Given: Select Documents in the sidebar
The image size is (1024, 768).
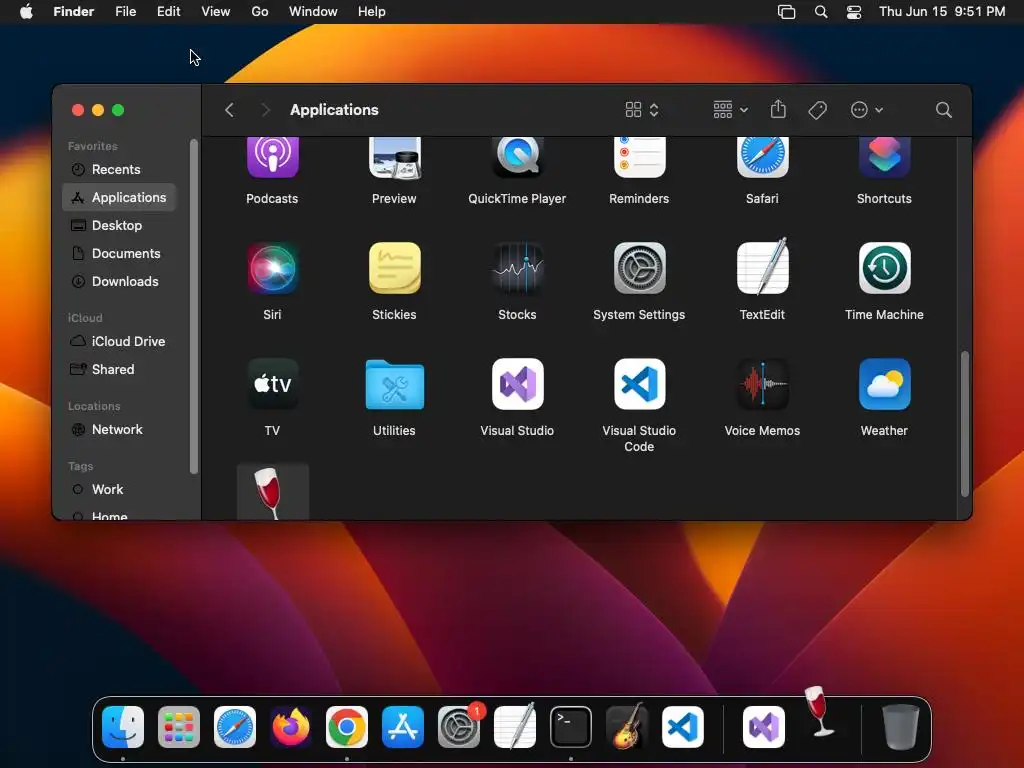Looking at the screenshot, I should click(119, 253).
